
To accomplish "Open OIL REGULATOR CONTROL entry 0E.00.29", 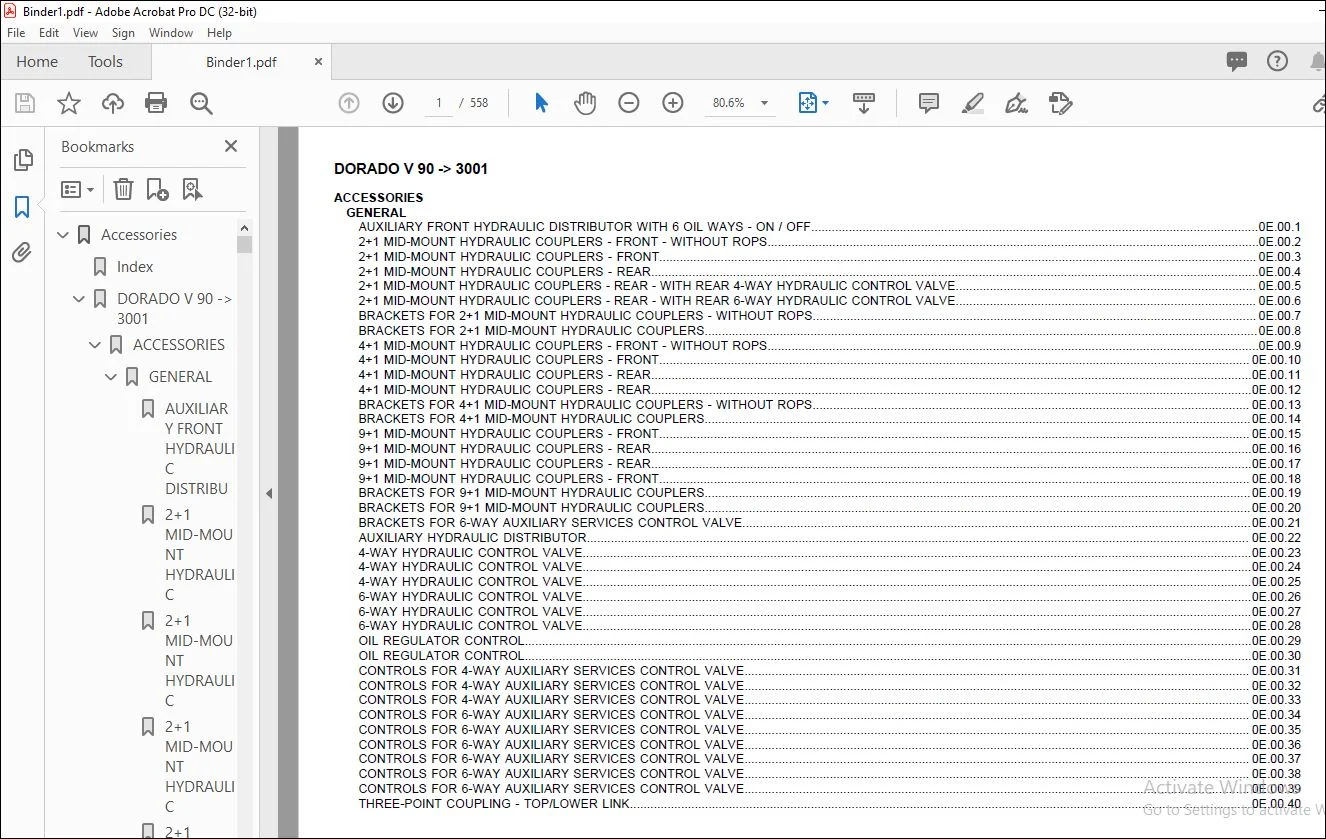I will pos(830,641).
